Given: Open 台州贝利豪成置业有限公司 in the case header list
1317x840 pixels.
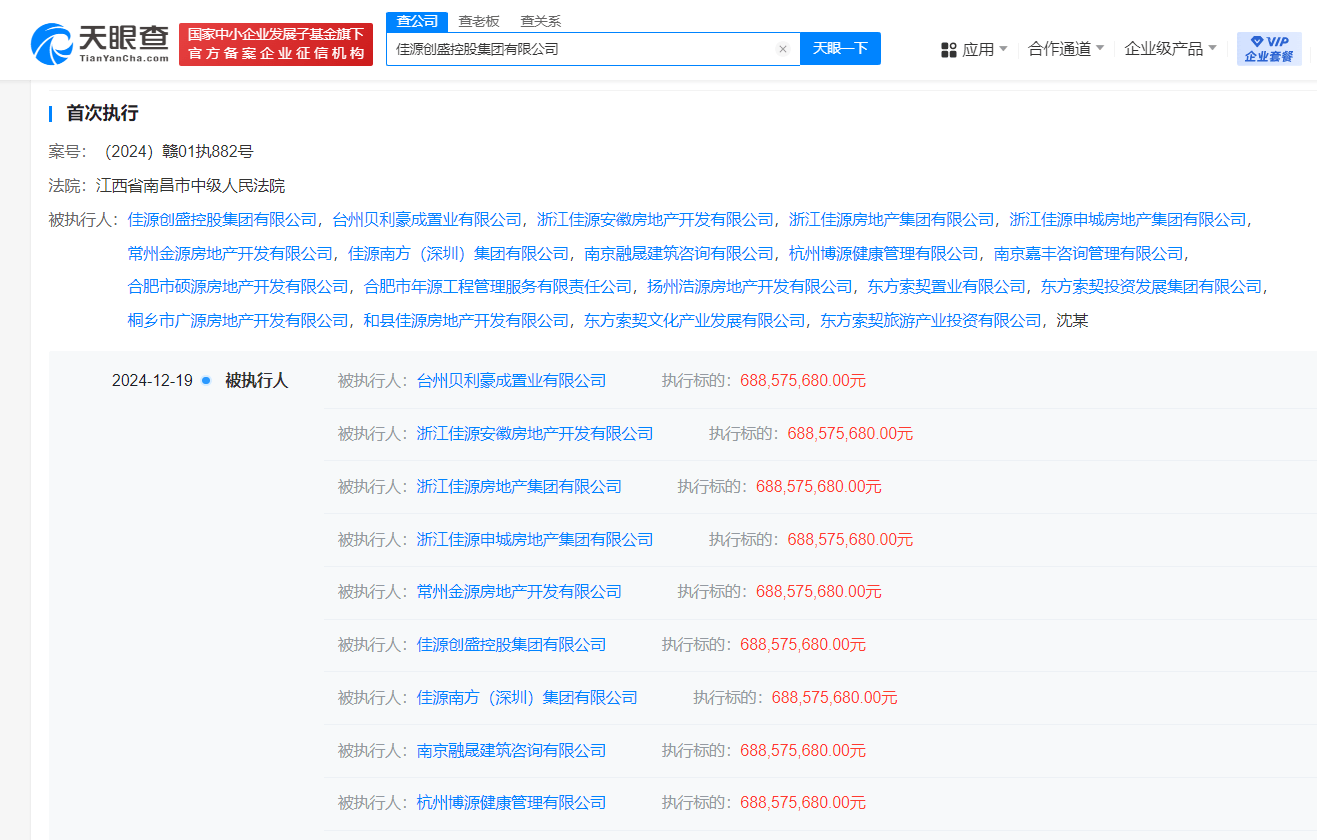Looking at the screenshot, I should click(x=427, y=219).
